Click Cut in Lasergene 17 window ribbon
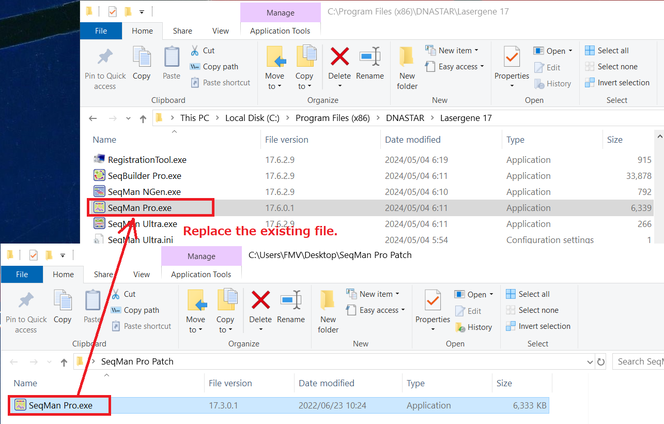The height and width of the screenshot is (424, 664). click(203, 50)
